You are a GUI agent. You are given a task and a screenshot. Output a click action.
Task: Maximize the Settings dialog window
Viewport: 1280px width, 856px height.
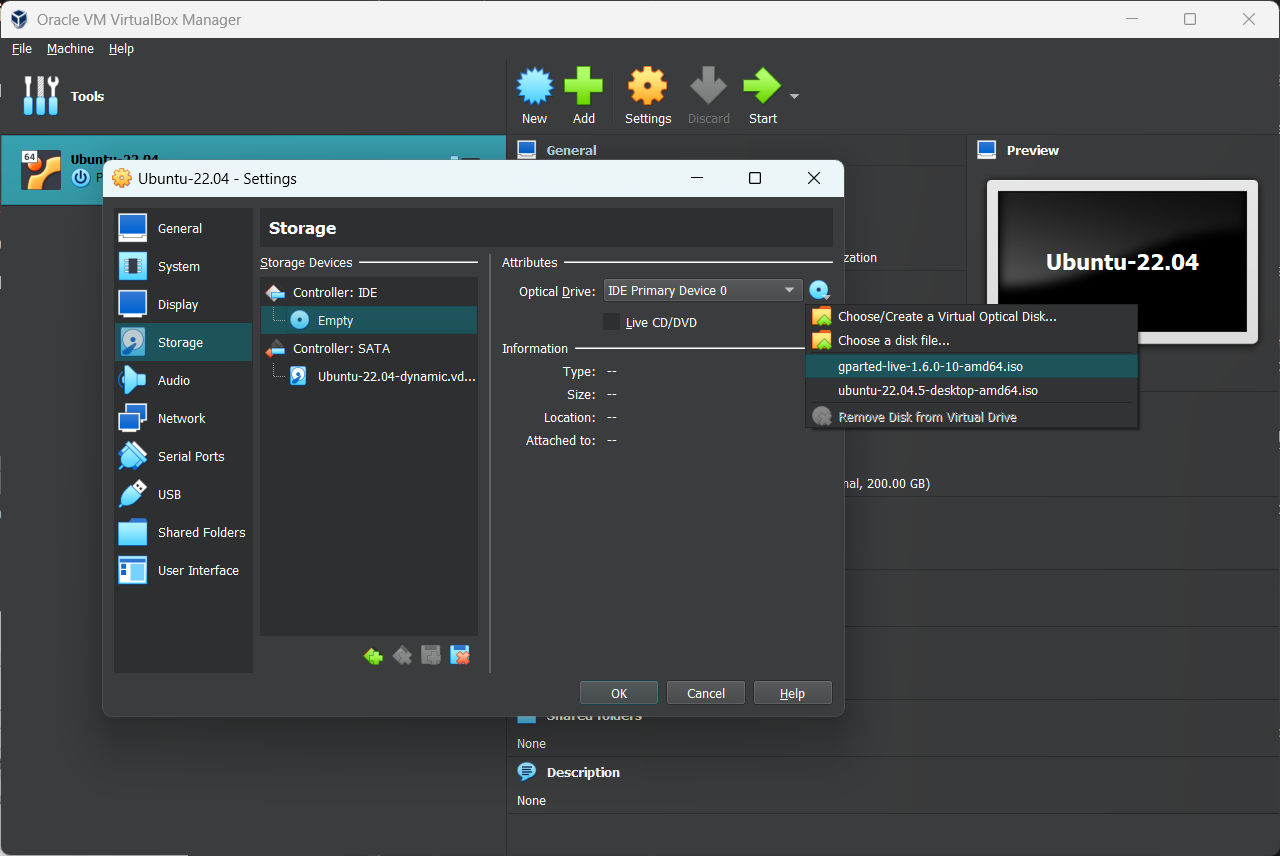(755, 178)
